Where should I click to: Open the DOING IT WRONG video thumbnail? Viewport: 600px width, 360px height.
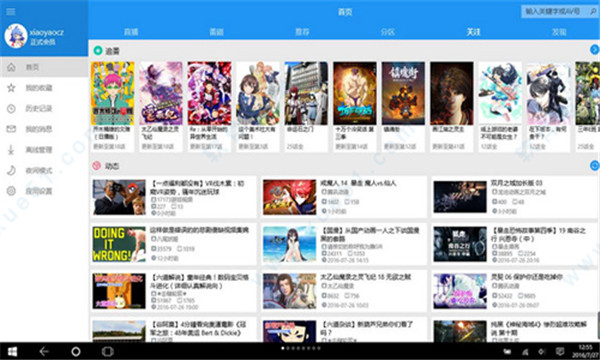click(119, 244)
